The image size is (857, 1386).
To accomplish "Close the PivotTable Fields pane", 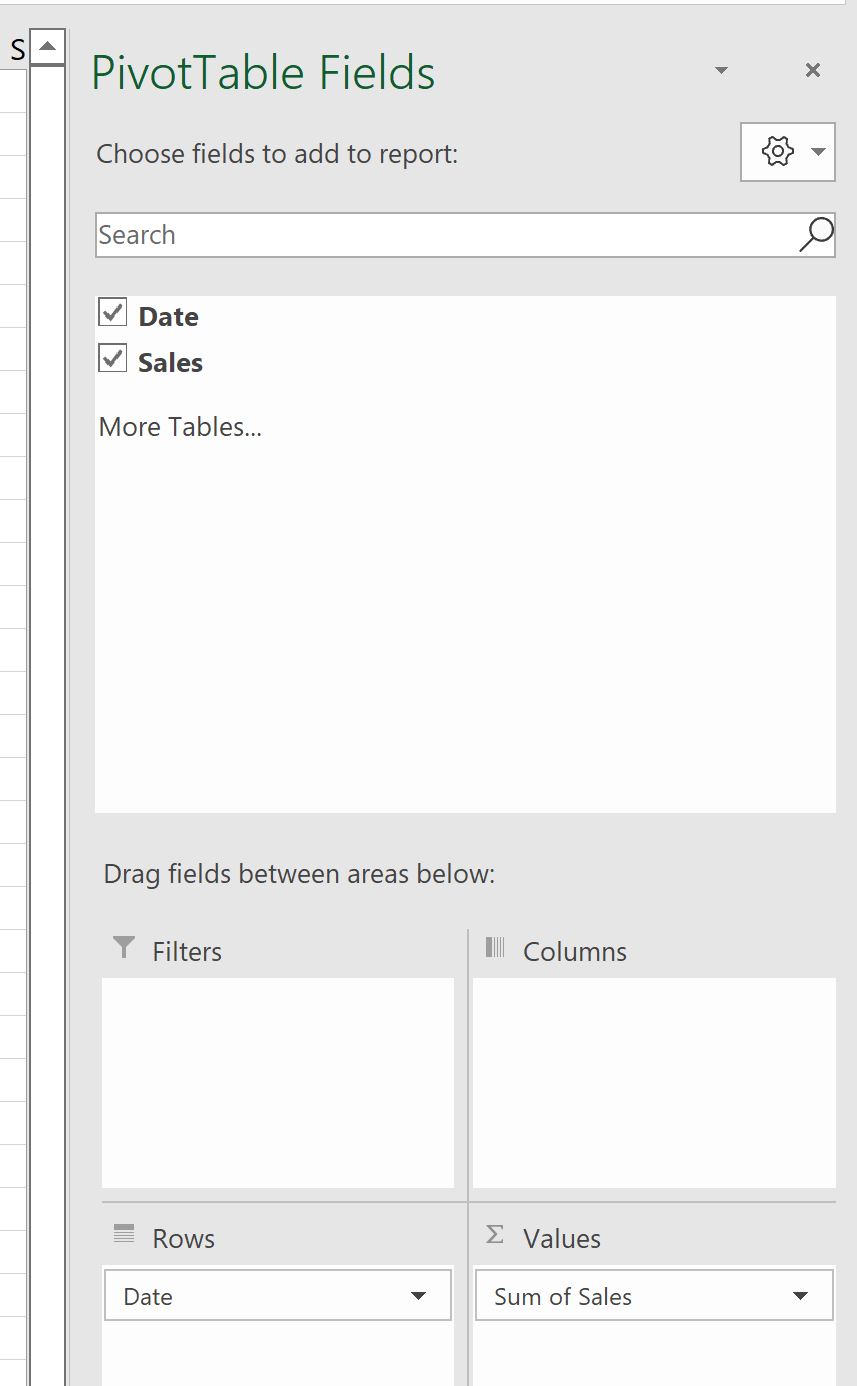I will (813, 70).
